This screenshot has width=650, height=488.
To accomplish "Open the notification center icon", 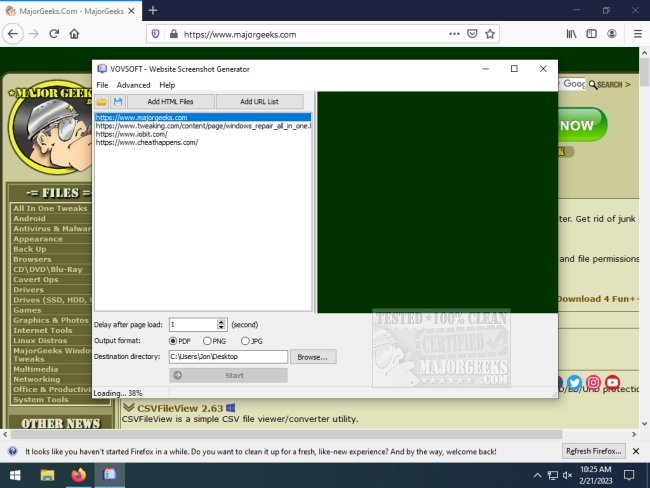I will point(629,476).
